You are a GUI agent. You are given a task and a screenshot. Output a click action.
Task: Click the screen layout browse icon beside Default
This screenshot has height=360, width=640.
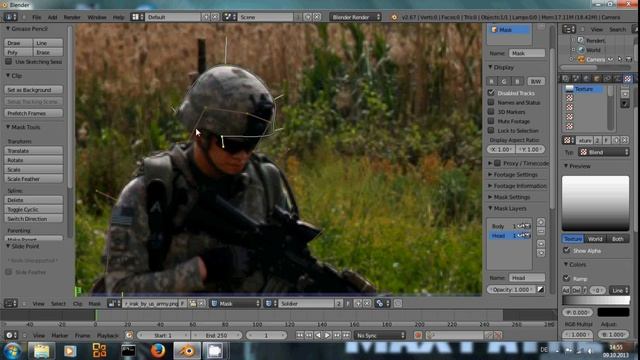coord(137,17)
